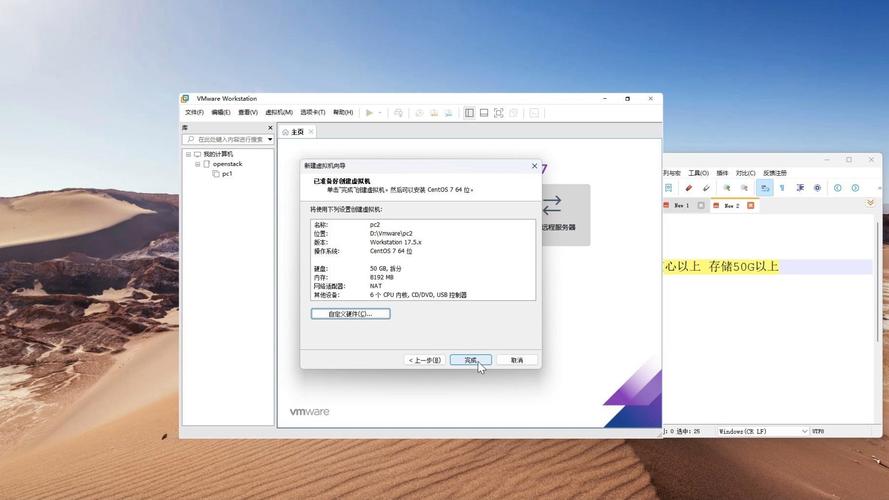The height and width of the screenshot is (500, 889).
Task: Click the 内存 value 8192 MB
Action: [382, 277]
